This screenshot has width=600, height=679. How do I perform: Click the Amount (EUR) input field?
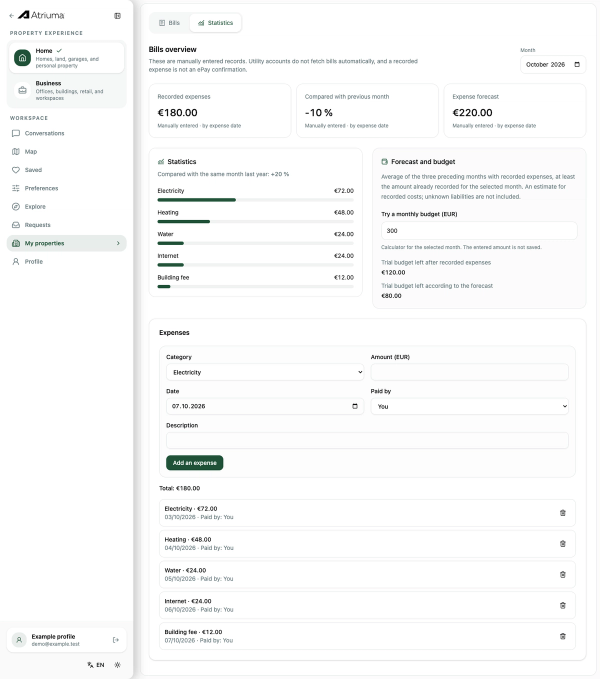point(470,372)
